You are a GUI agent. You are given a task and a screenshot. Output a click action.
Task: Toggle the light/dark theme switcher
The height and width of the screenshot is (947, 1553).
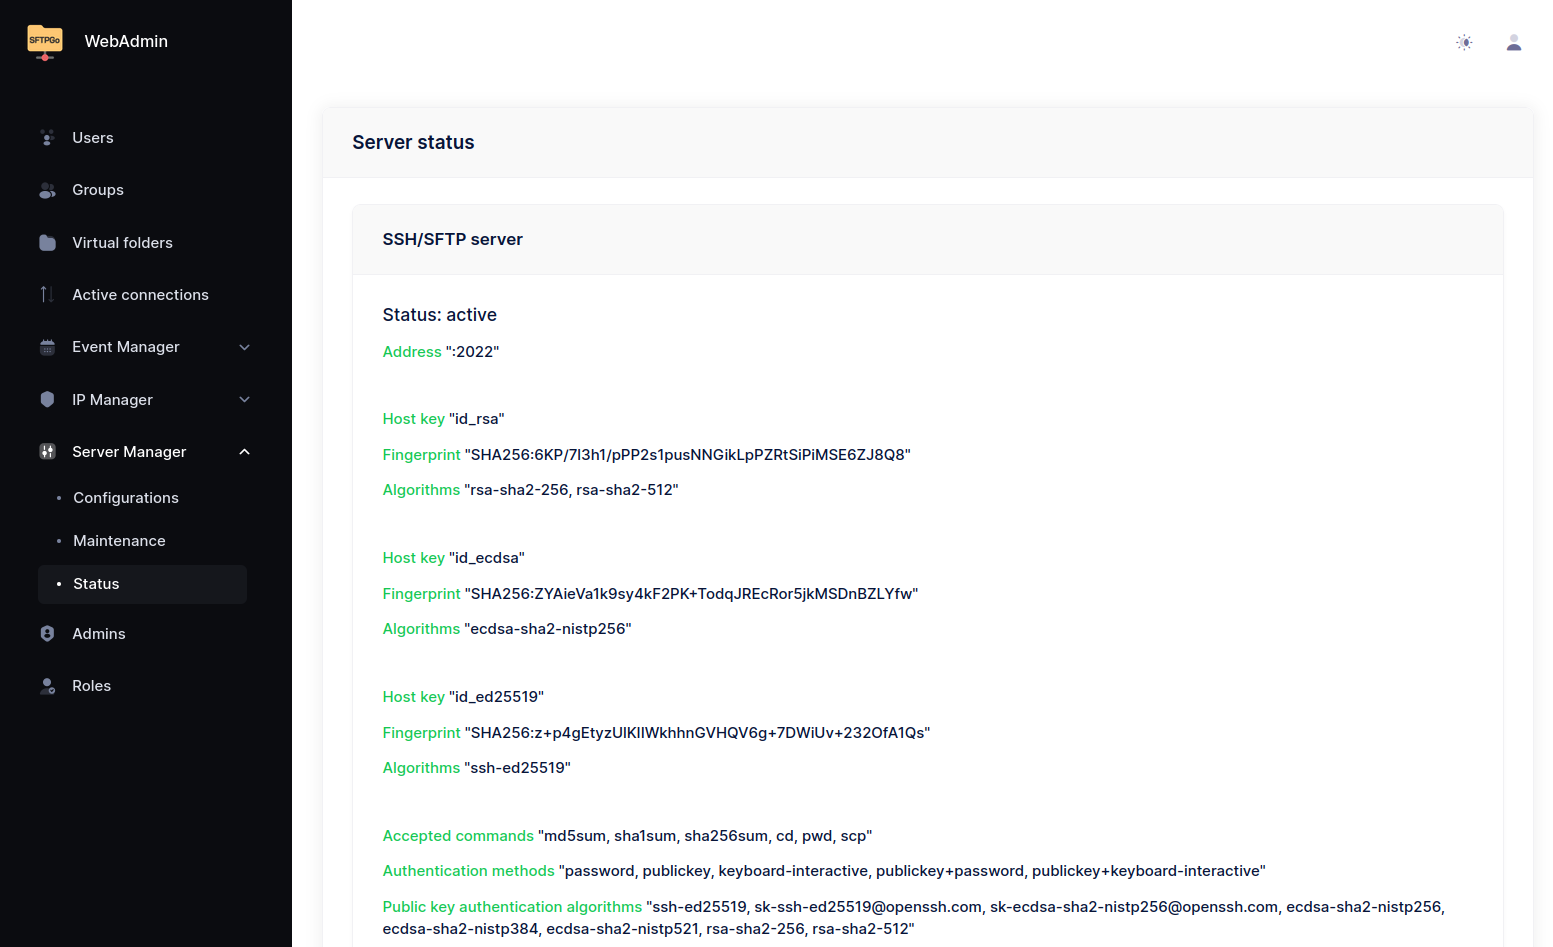(1464, 42)
